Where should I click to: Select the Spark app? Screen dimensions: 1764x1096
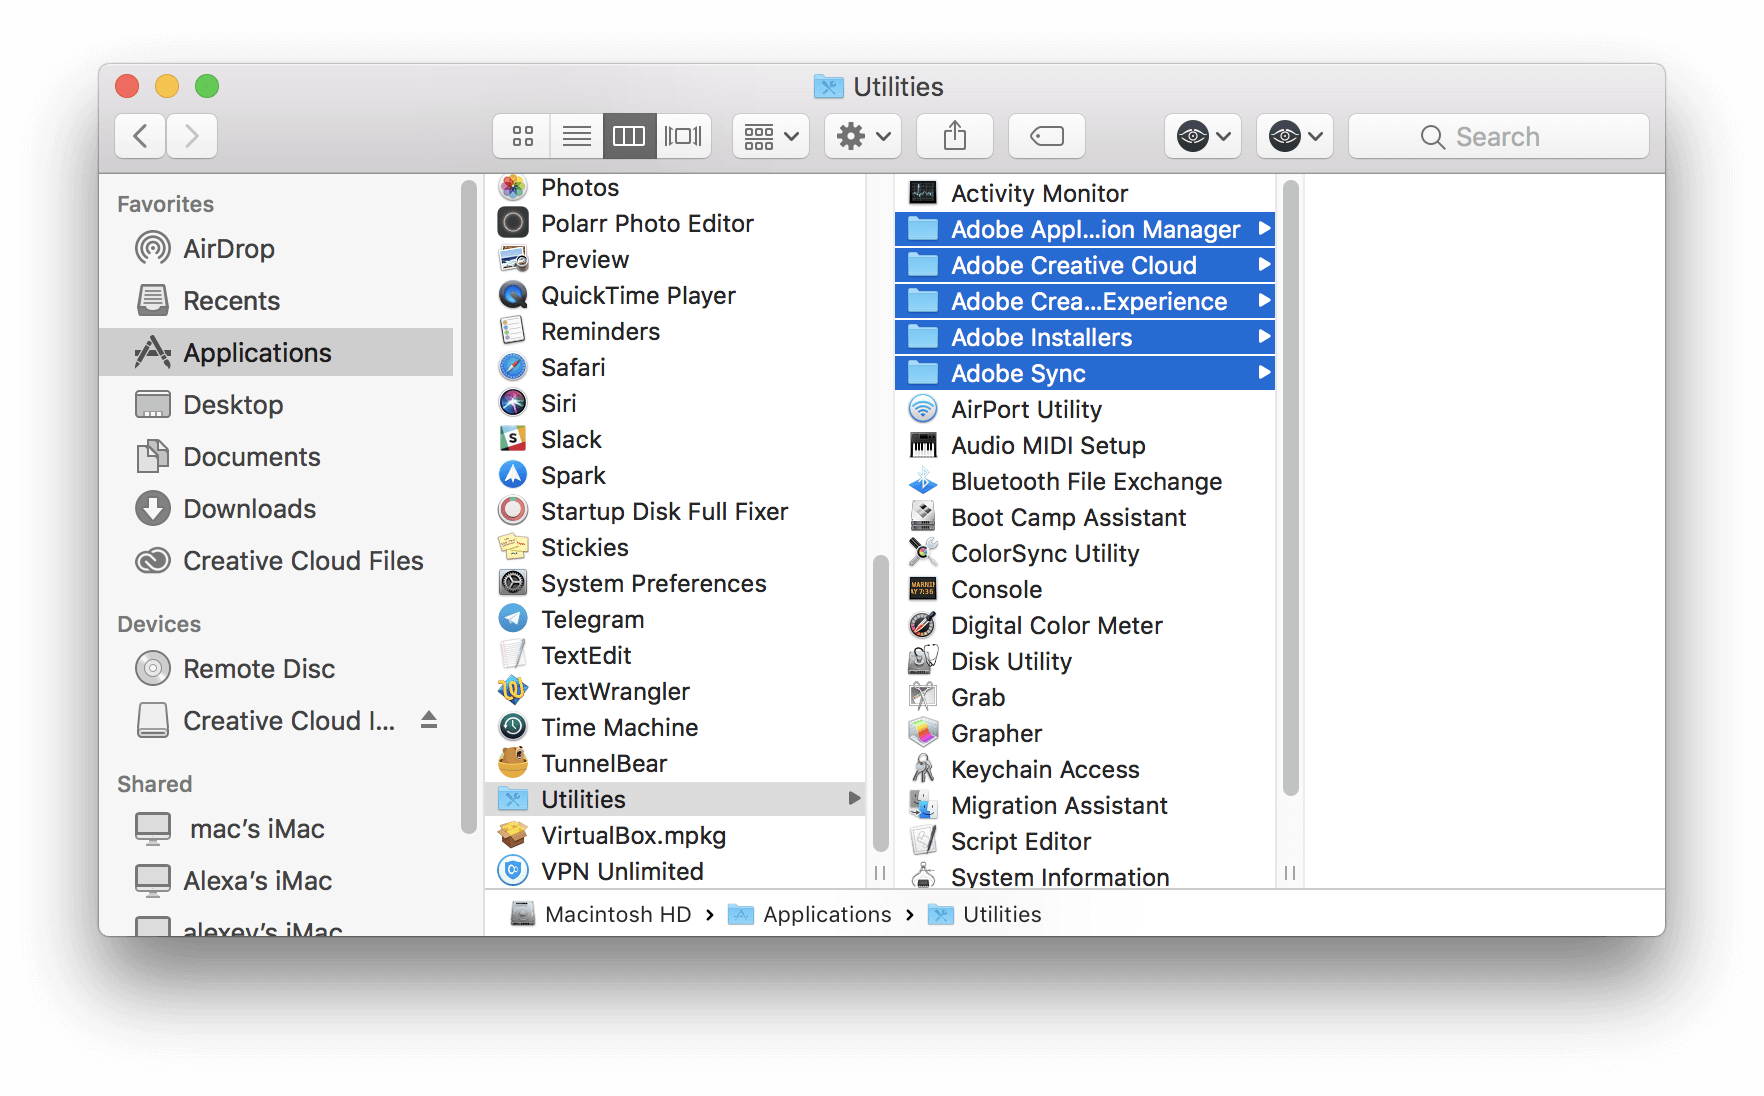(675, 475)
